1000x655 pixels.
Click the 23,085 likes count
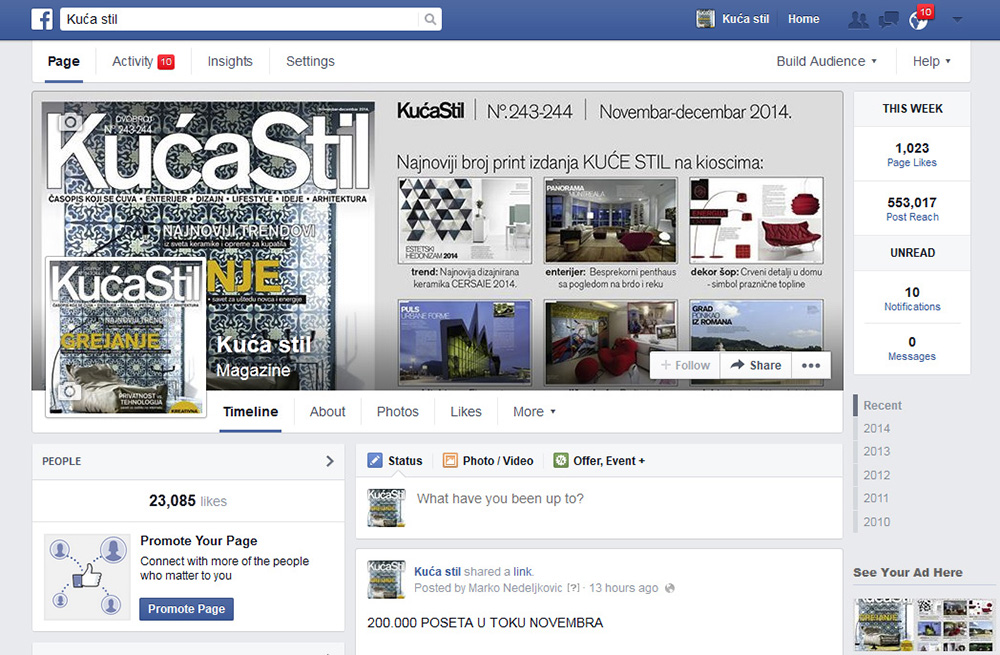pos(188,501)
